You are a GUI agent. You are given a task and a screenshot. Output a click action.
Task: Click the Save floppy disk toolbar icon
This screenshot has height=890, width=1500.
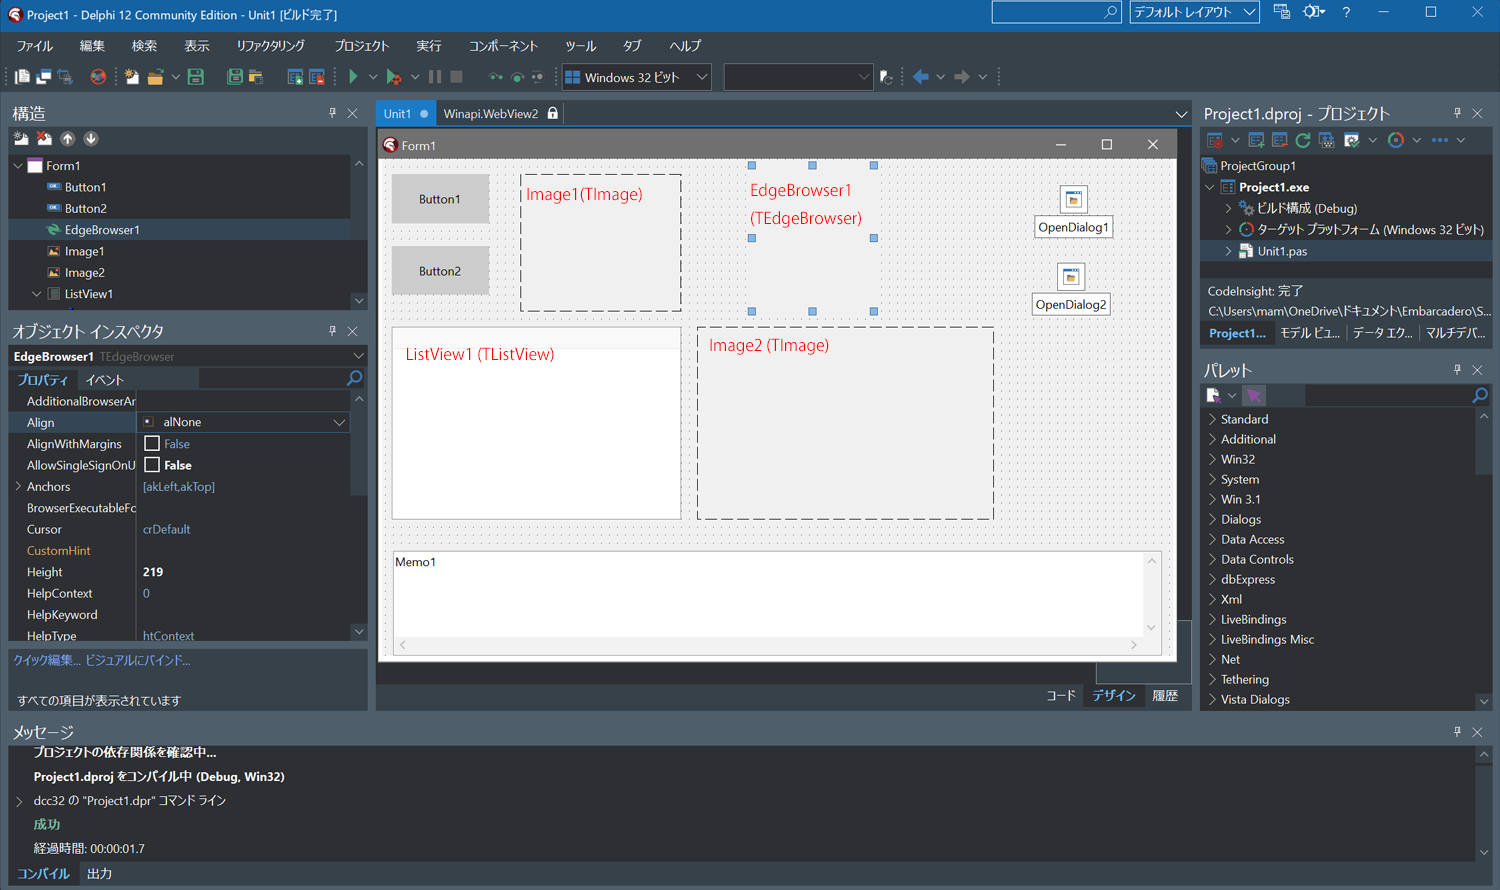point(196,77)
